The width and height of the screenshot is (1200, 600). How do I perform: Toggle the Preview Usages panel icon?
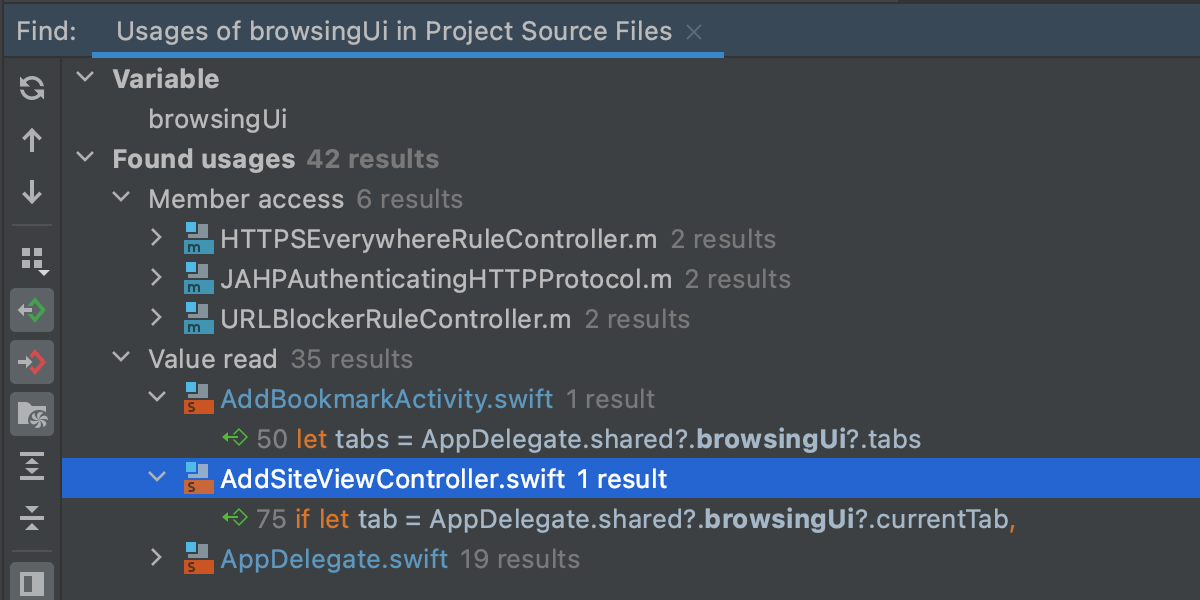click(x=32, y=582)
